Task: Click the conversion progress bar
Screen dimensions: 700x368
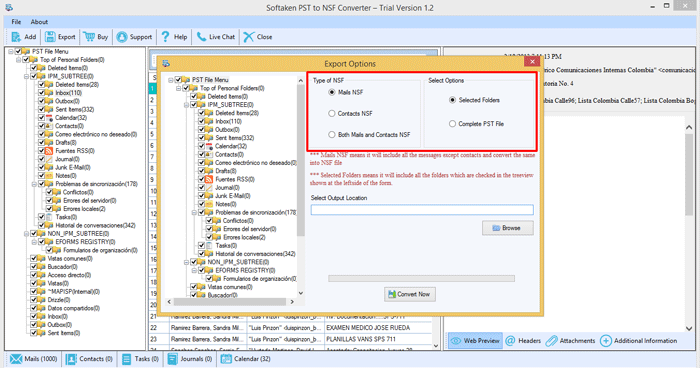Action: 421,278
